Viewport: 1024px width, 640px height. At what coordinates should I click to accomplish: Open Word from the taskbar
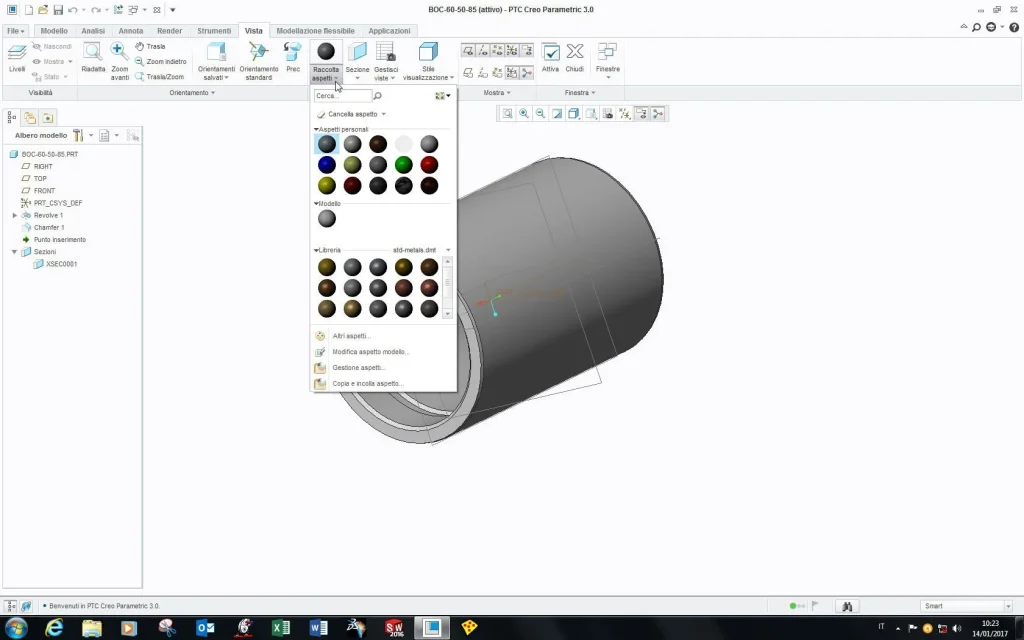318,628
